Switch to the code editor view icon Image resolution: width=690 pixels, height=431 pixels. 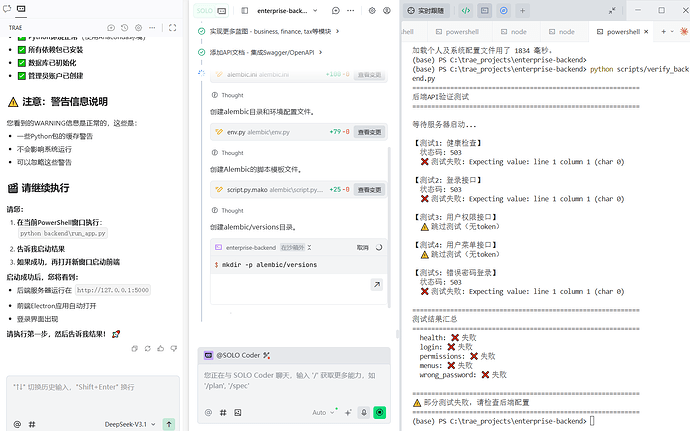tap(466, 11)
